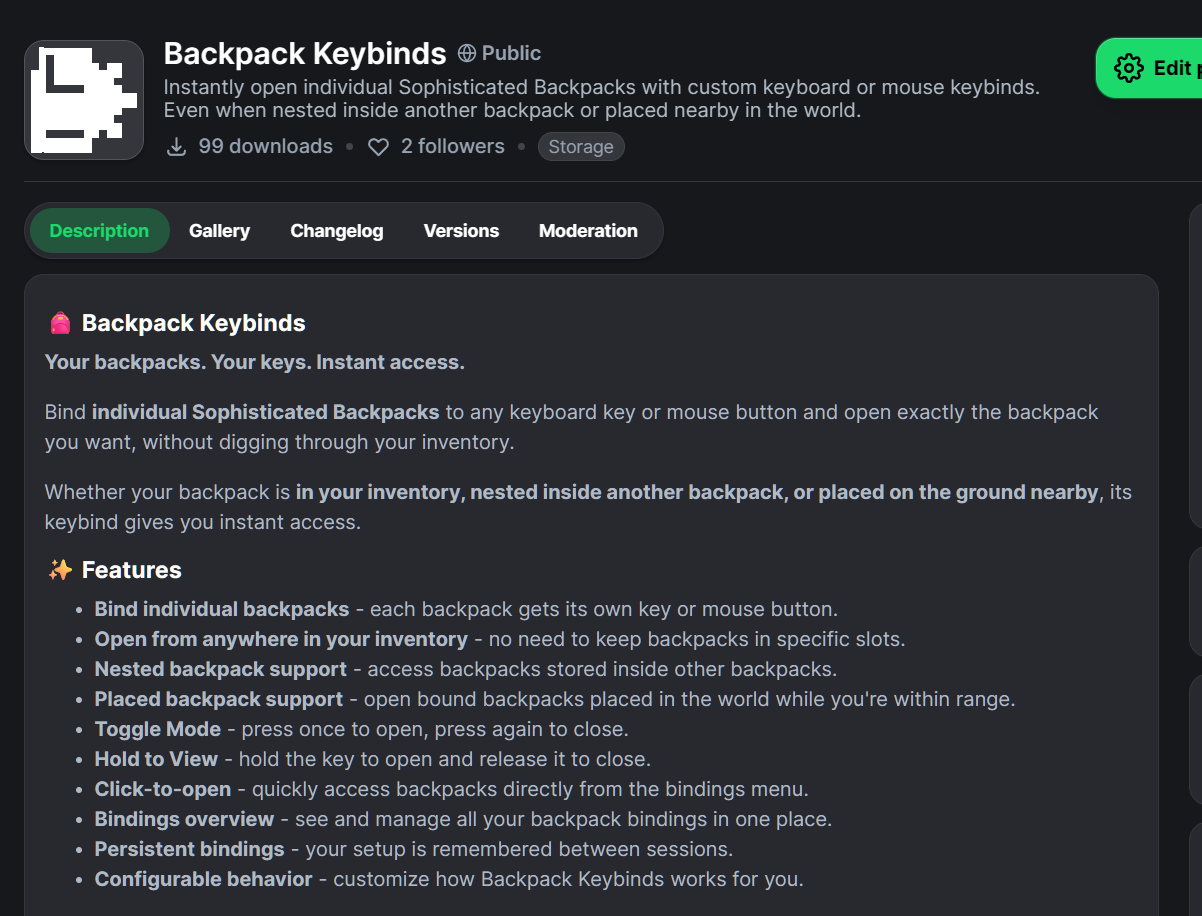
Task: Click the 'Backpack Keybinds' heading inside the description
Action: 194,323
